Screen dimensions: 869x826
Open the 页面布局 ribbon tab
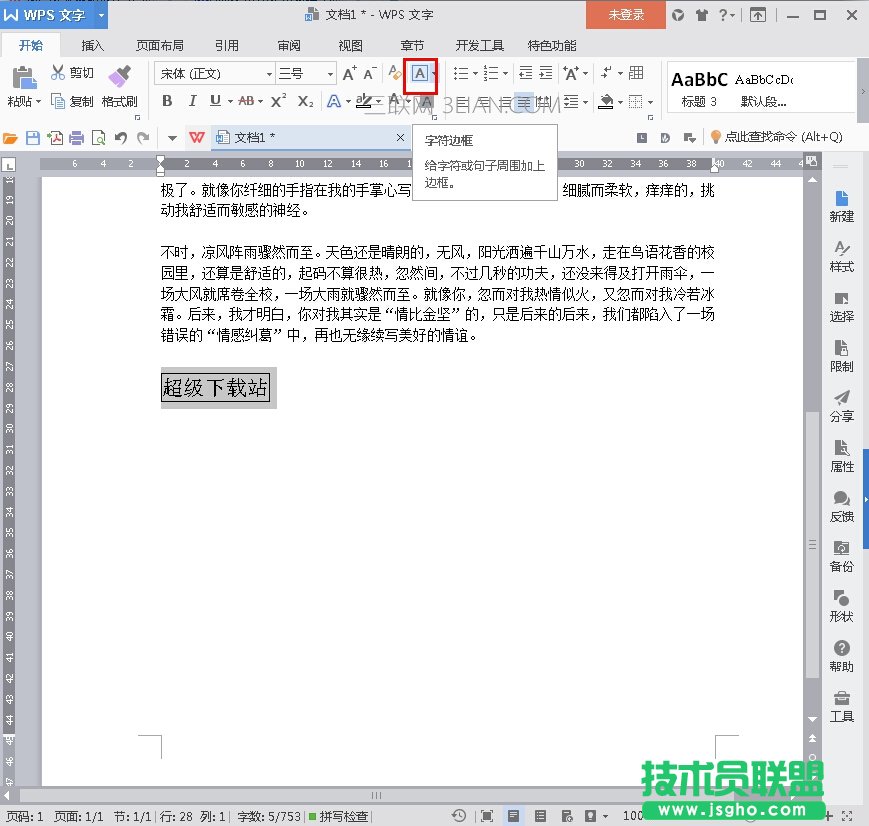point(160,44)
